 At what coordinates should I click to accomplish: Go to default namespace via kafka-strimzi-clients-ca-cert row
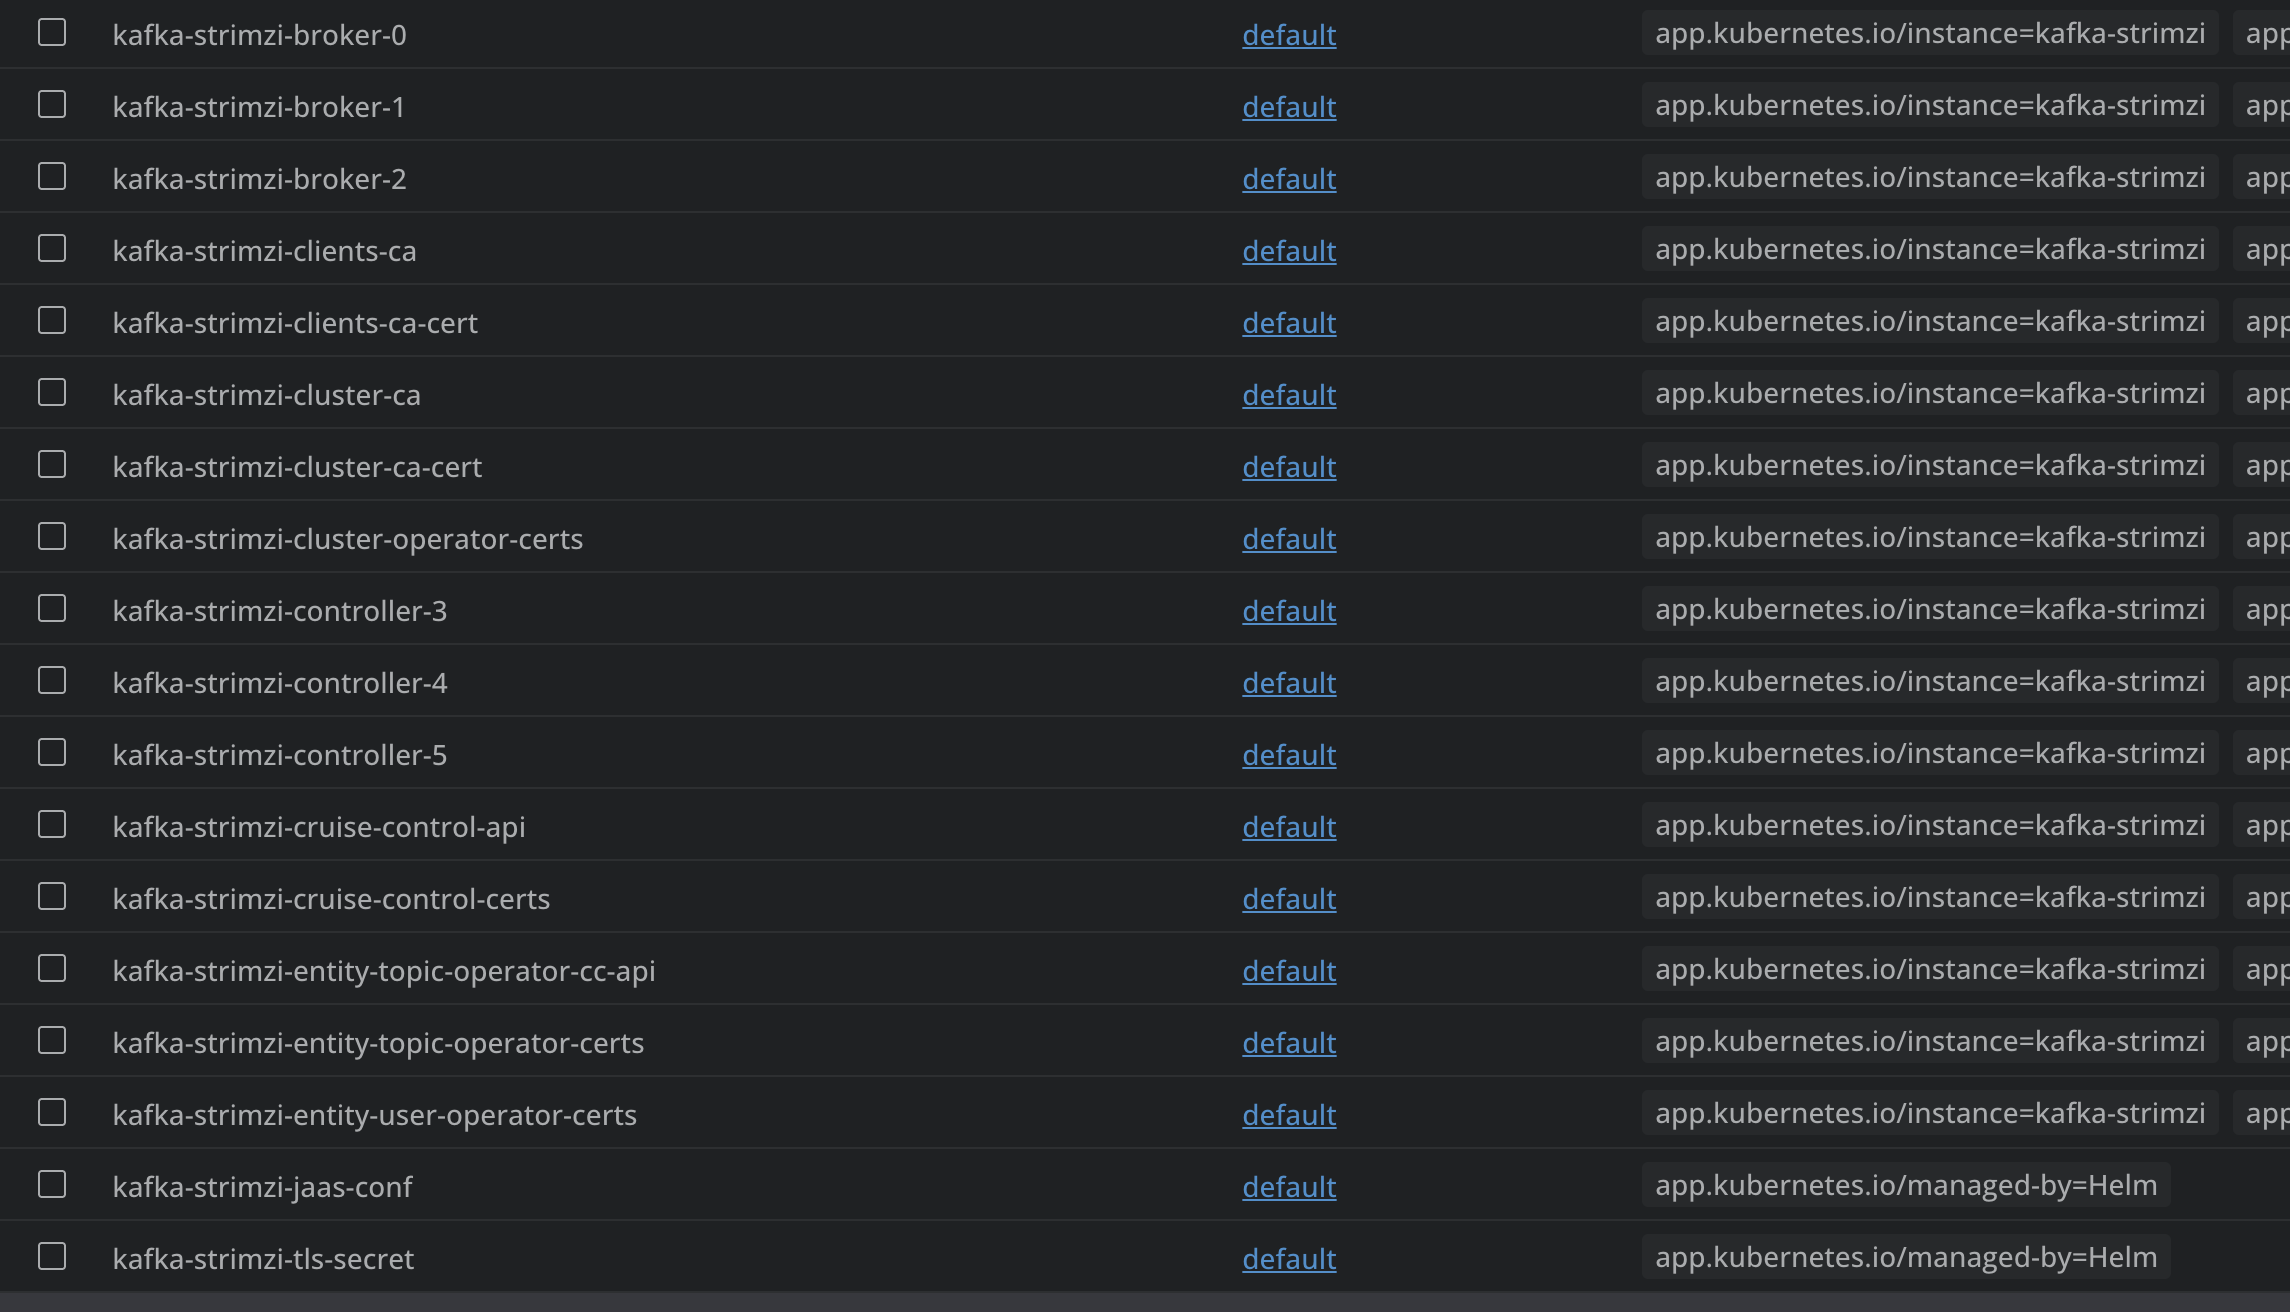(x=1289, y=323)
